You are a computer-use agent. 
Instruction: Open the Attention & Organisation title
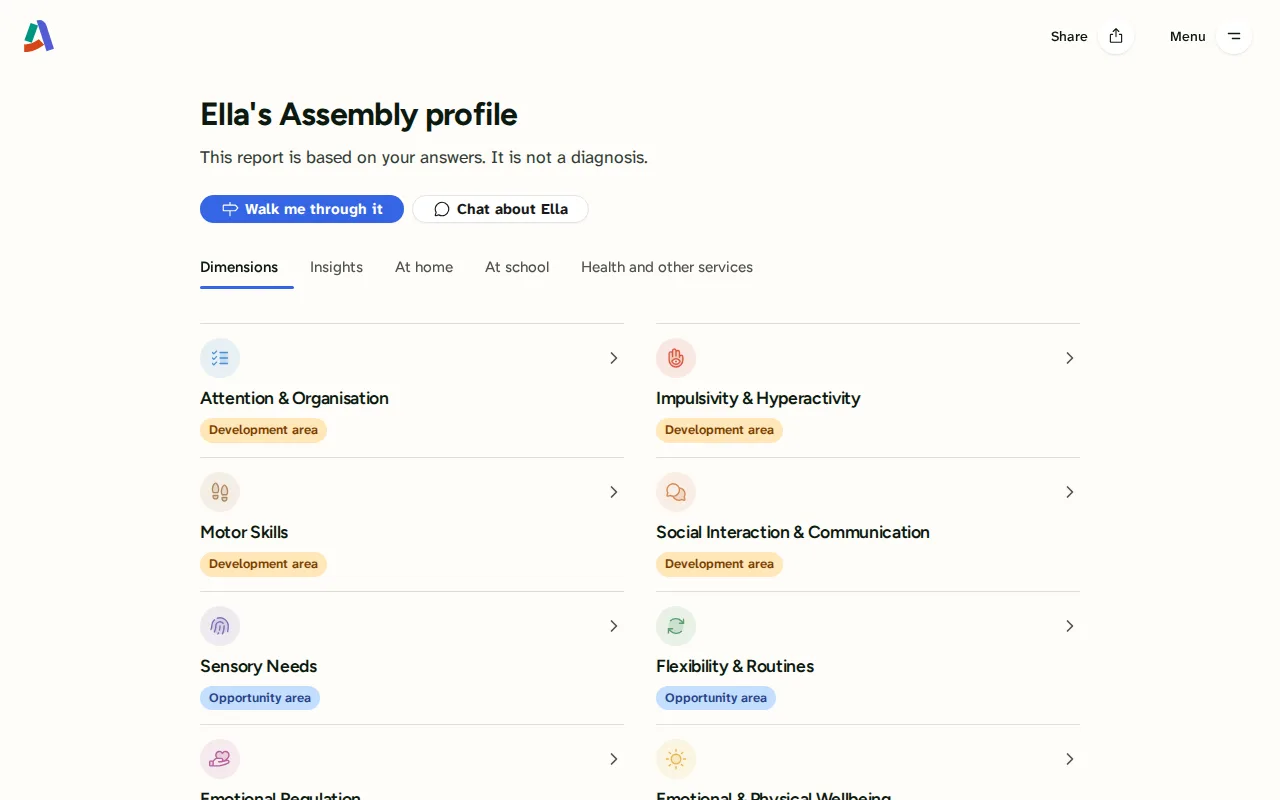294,398
